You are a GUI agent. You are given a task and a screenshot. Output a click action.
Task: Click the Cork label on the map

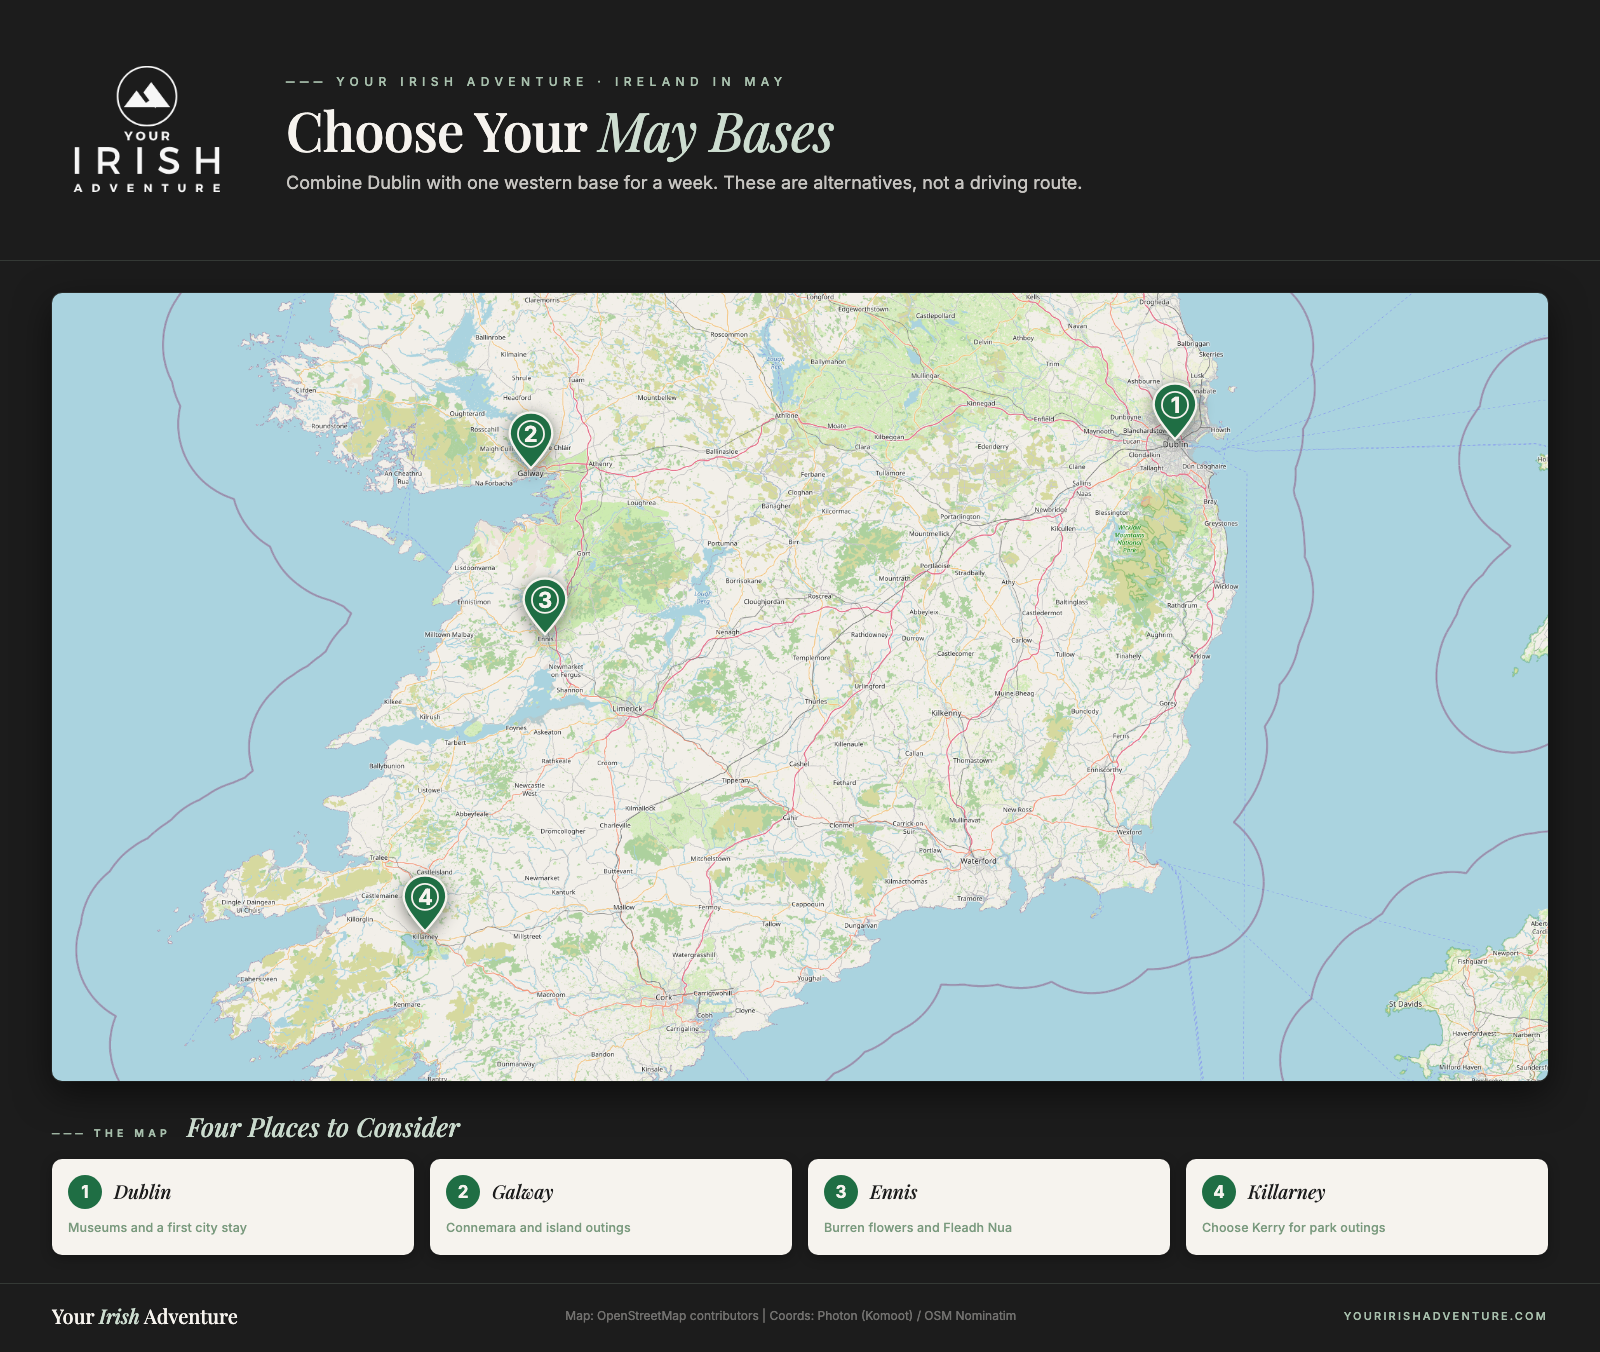[664, 997]
